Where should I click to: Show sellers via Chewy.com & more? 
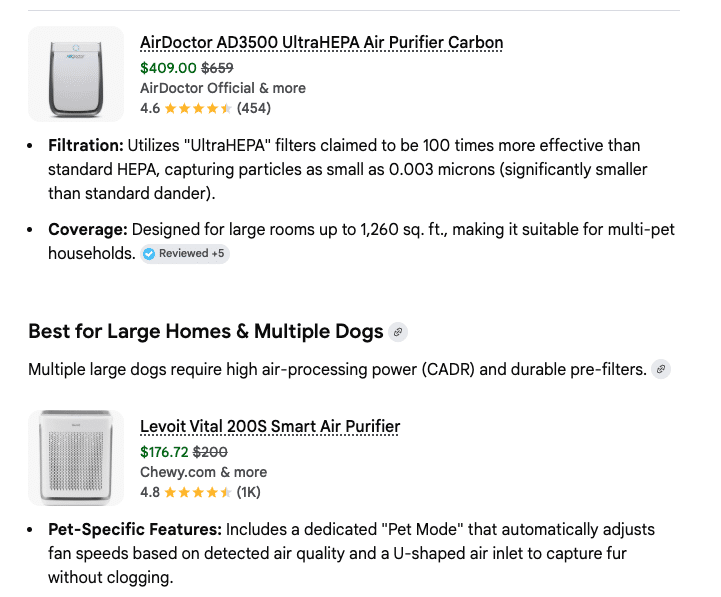click(203, 472)
